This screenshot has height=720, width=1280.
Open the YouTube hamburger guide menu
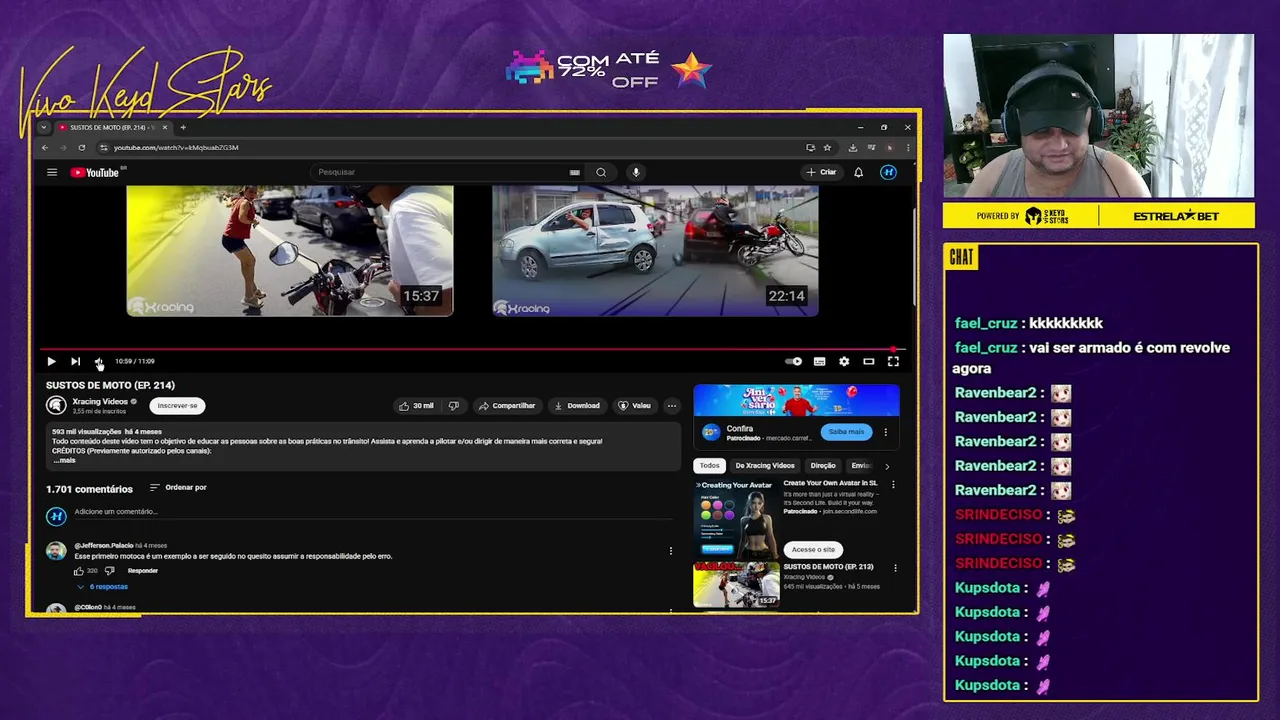(52, 172)
